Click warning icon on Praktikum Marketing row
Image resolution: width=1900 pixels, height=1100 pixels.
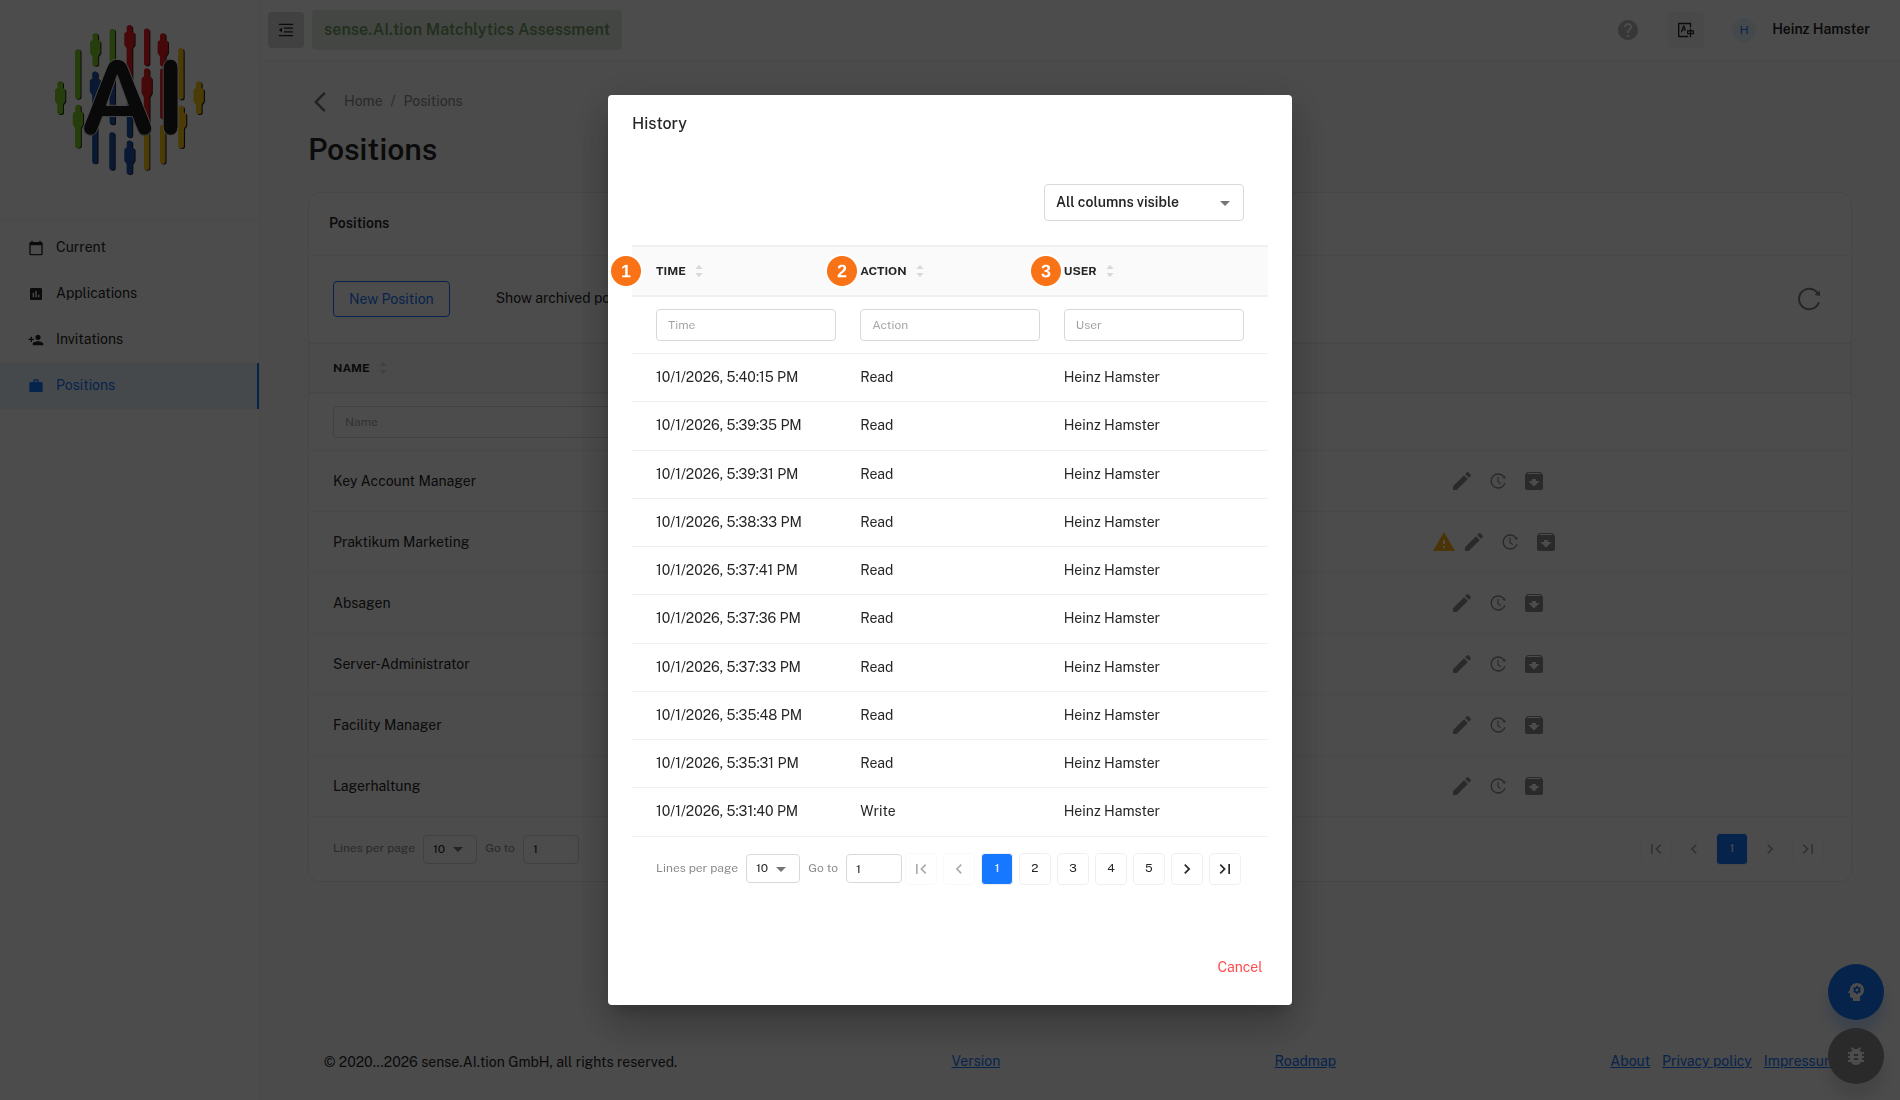[1444, 542]
